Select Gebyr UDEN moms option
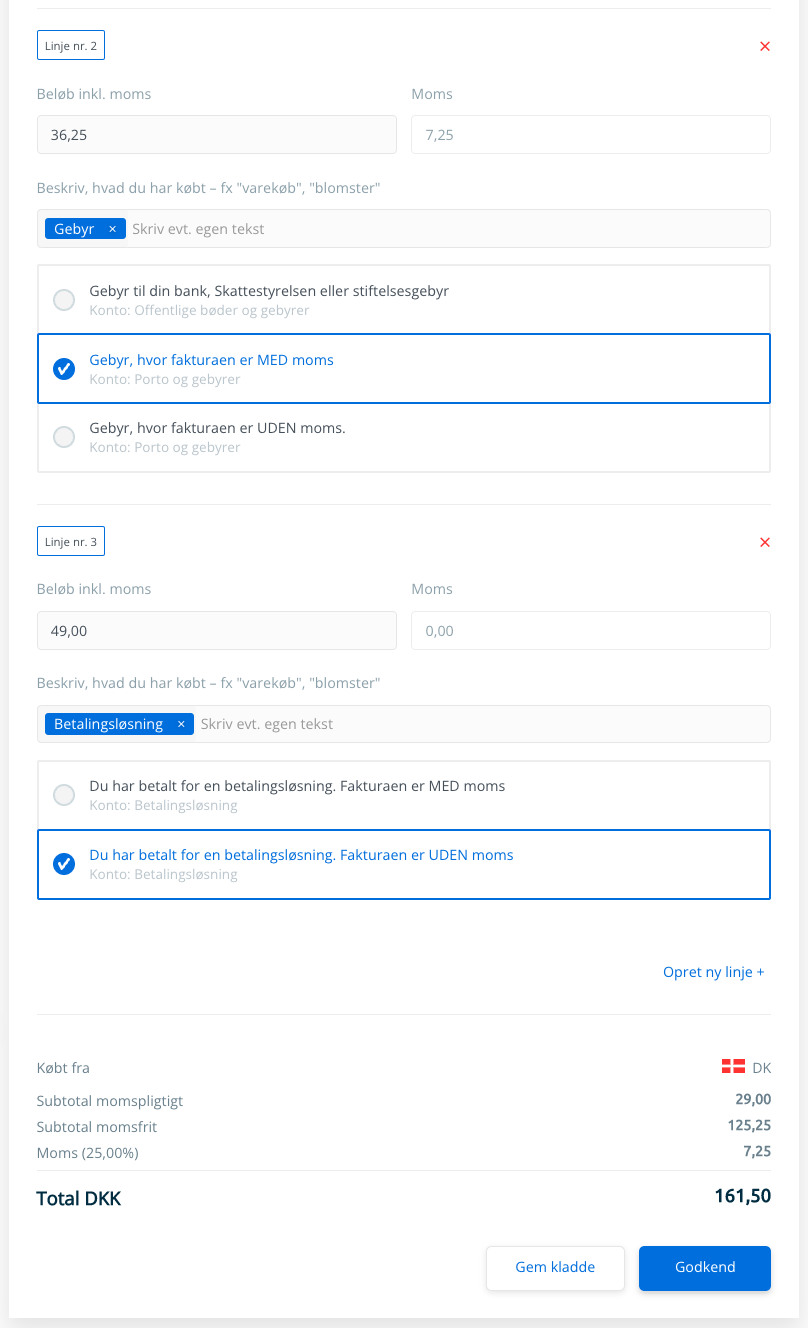808x1328 pixels. pos(404,437)
